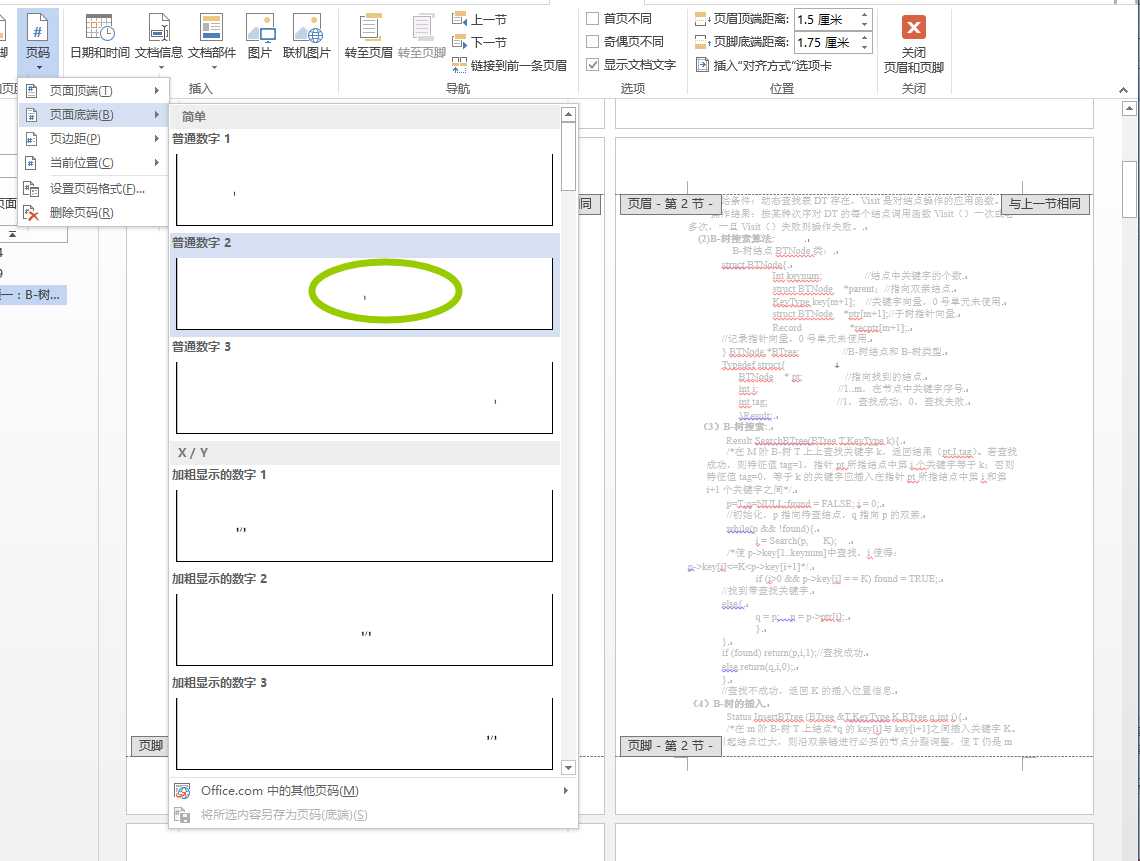Image resolution: width=1140 pixels, height=861 pixels.
Task: Select 普通数字 2 page number style
Action: coord(364,284)
